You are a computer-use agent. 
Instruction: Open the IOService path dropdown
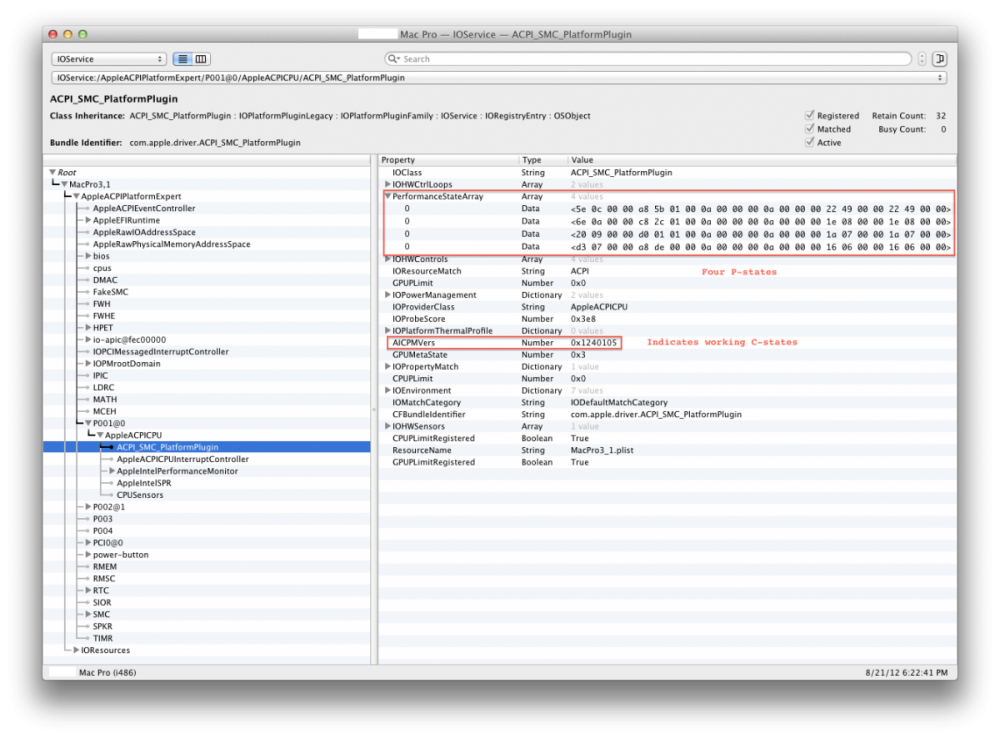coord(499,78)
